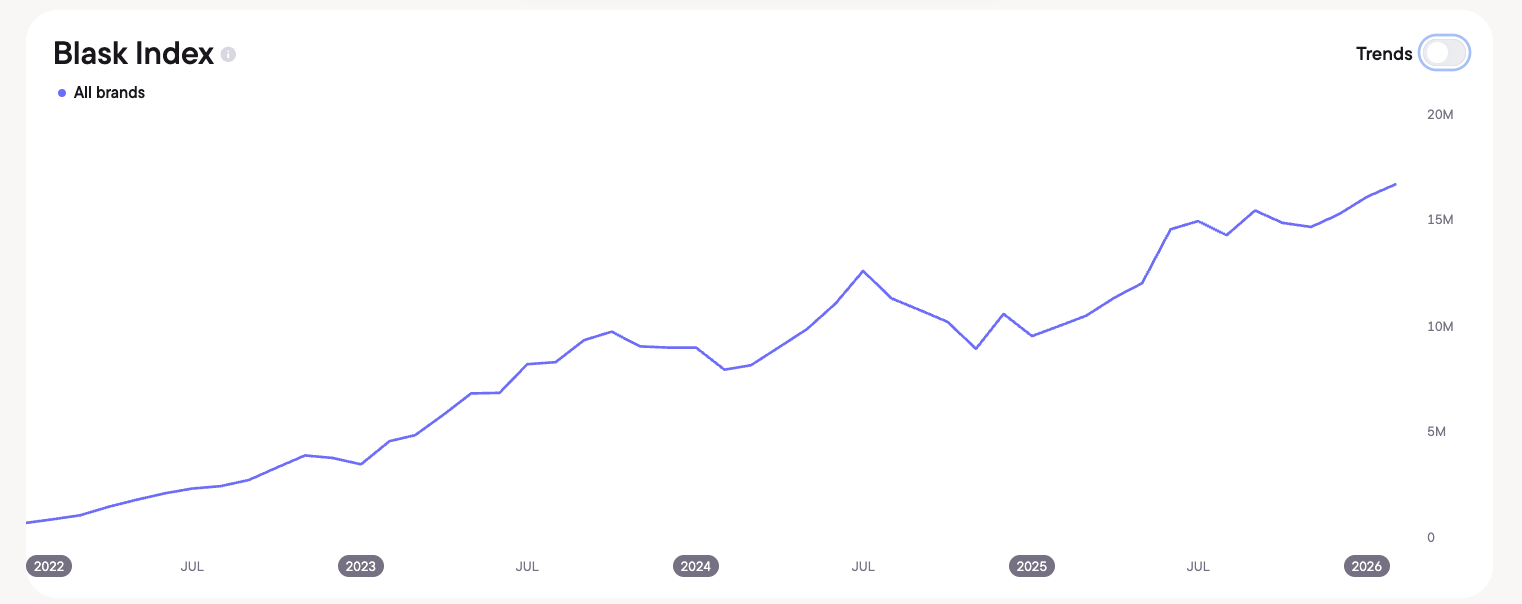Click the line peak above JUL 2024
Image resolution: width=1522 pixels, height=604 pixels.
(863, 271)
